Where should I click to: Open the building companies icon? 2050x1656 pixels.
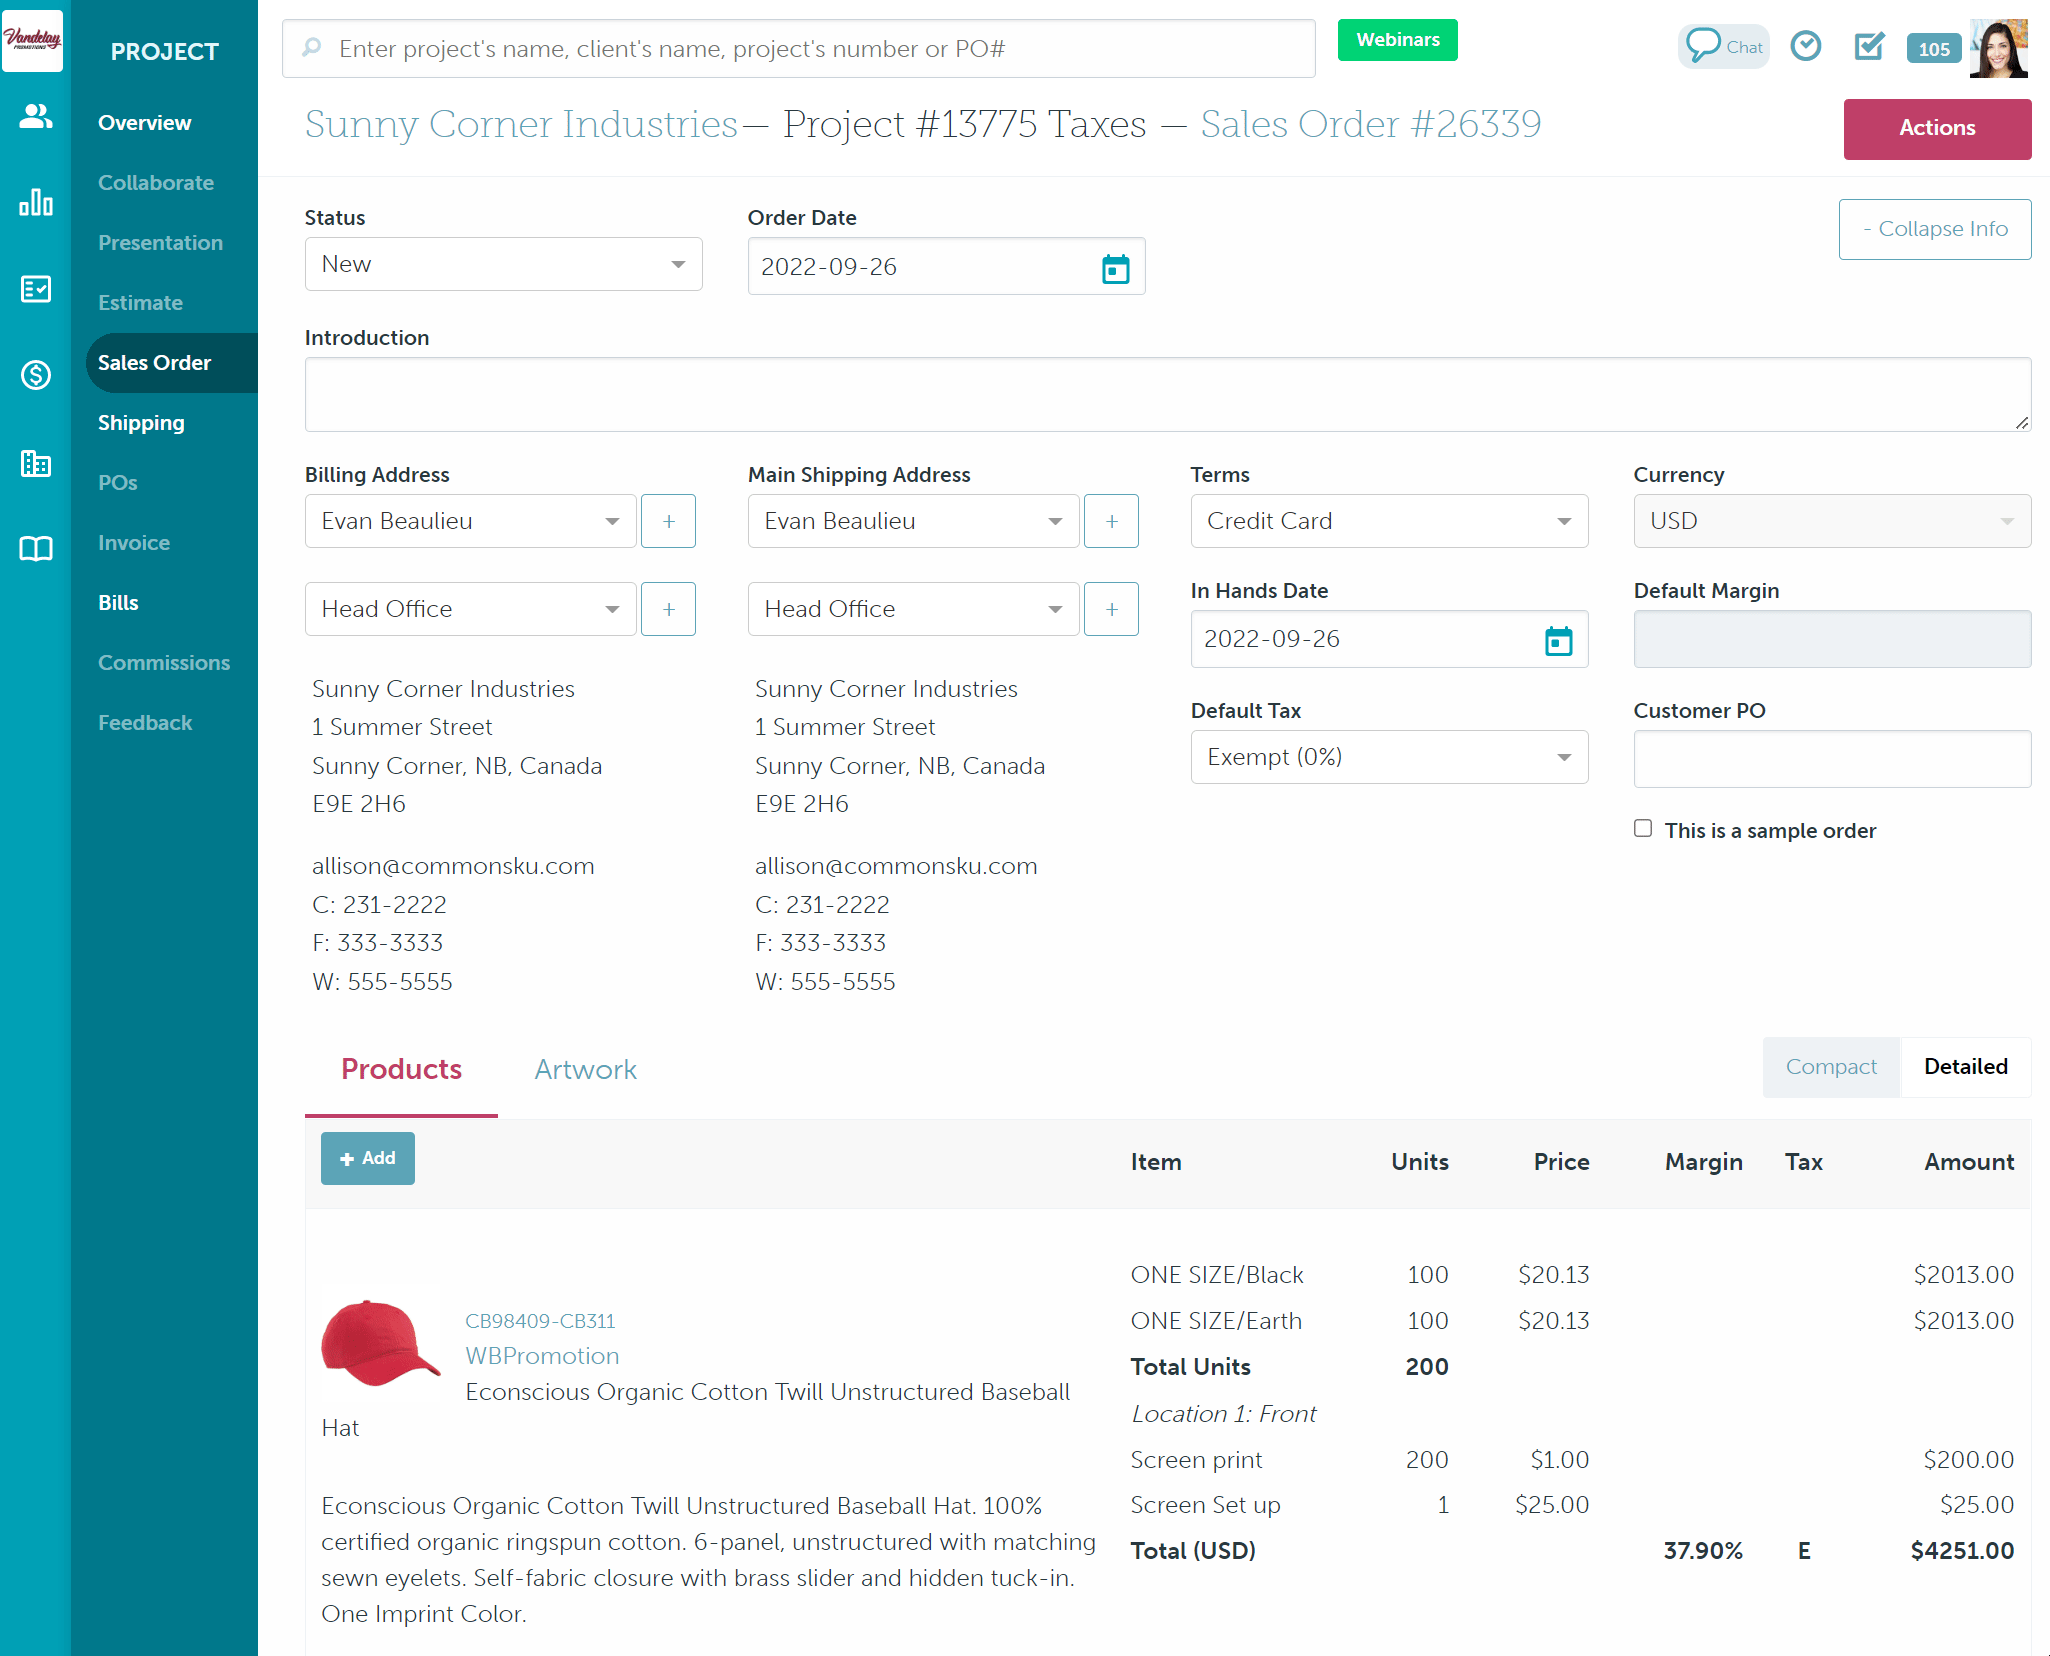point(36,463)
